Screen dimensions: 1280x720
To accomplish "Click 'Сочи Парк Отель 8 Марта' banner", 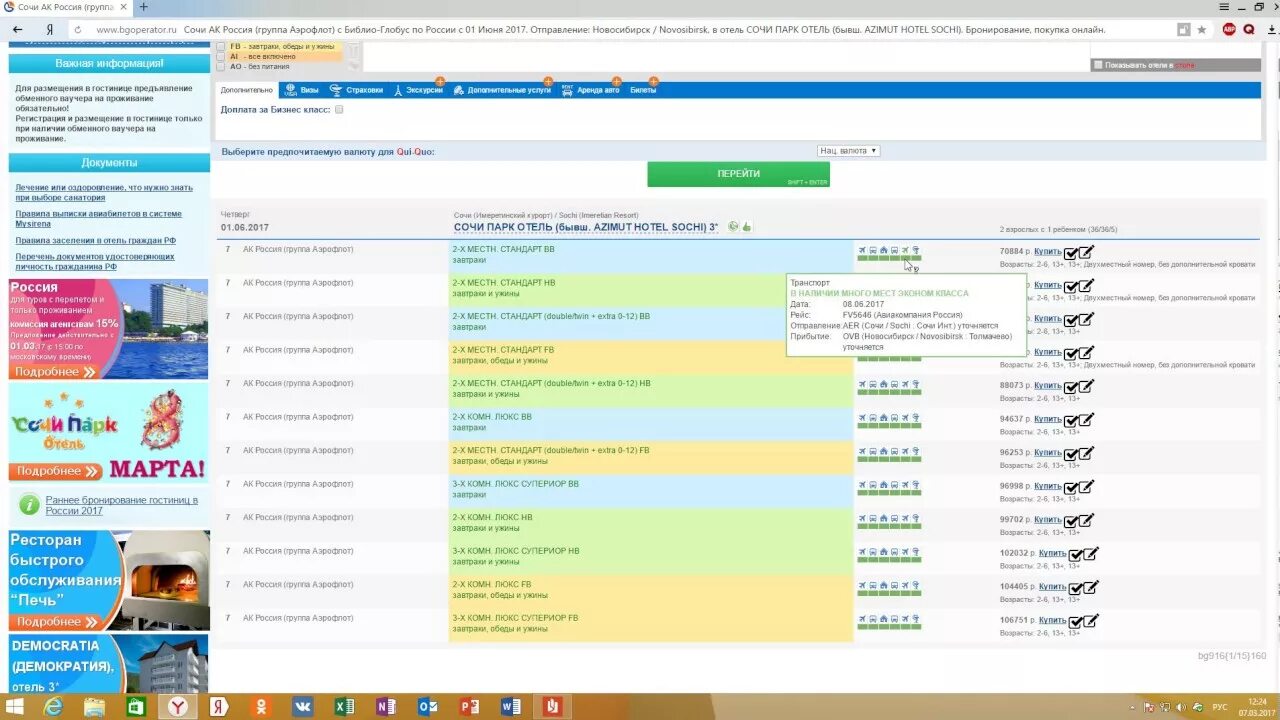I will [108, 432].
